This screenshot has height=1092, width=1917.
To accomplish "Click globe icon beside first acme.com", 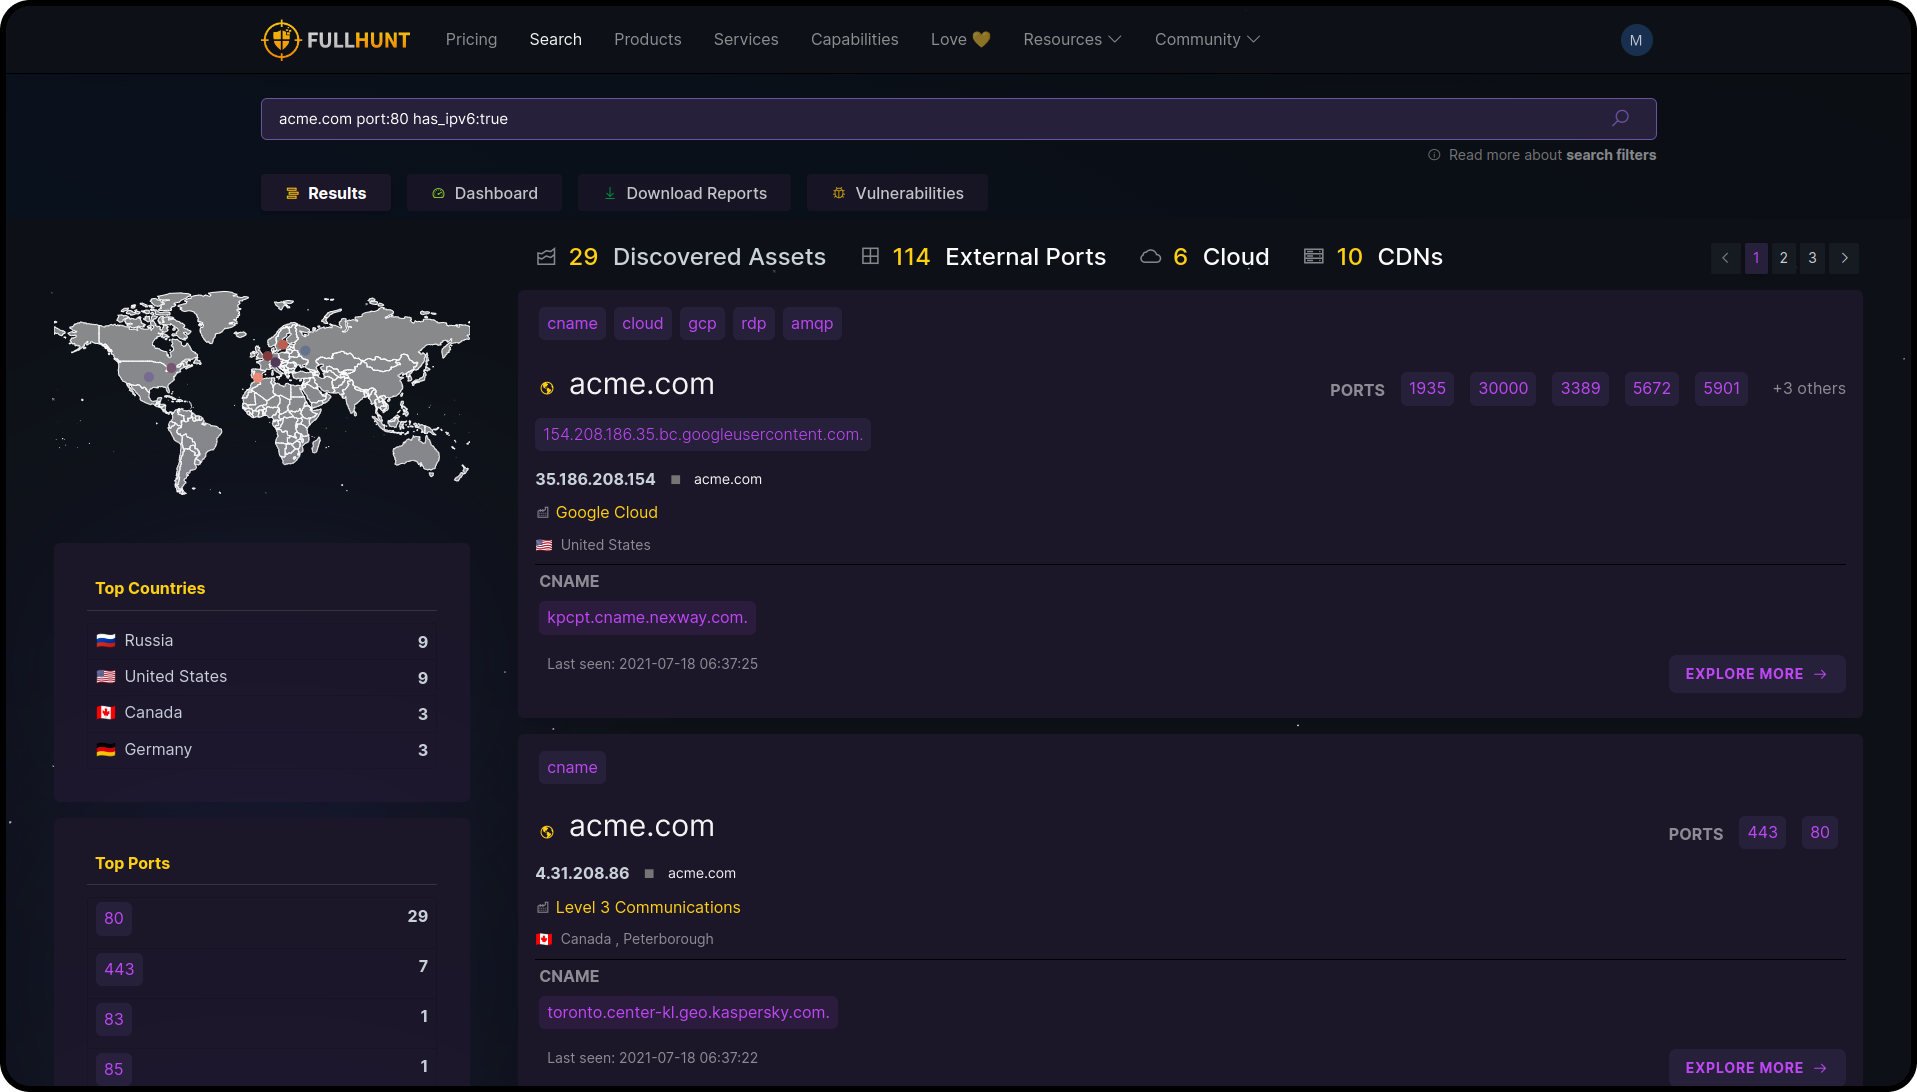I will 547,388.
